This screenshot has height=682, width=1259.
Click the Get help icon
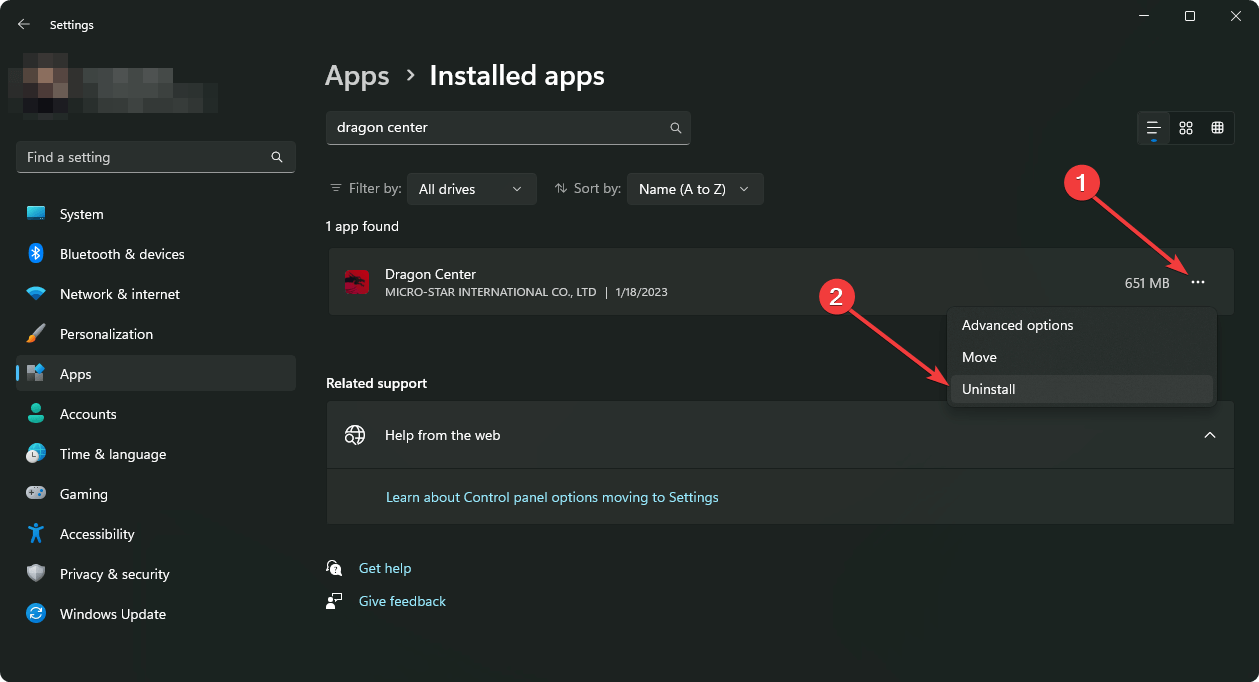tap(334, 568)
